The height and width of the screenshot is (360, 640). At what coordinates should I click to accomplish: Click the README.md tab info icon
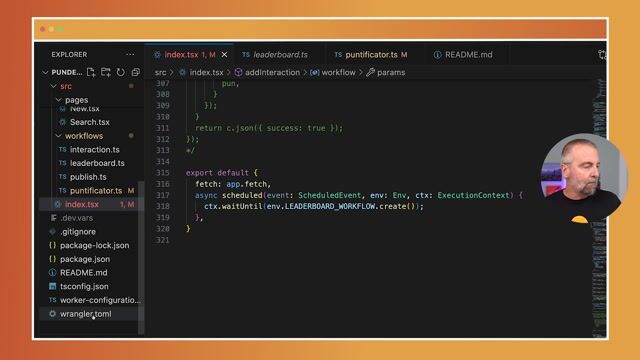click(438, 55)
